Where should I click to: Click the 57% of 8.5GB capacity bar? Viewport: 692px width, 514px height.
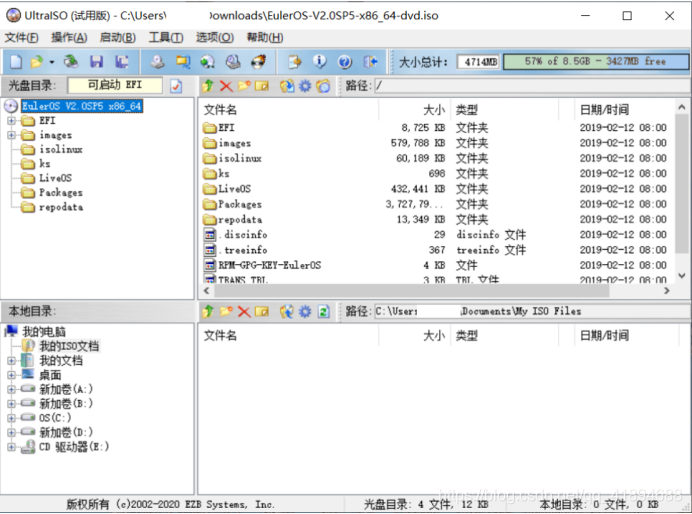[596, 61]
